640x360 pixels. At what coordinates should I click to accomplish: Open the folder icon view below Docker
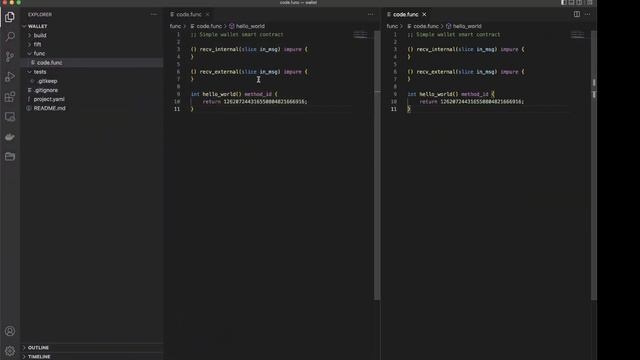10,156
